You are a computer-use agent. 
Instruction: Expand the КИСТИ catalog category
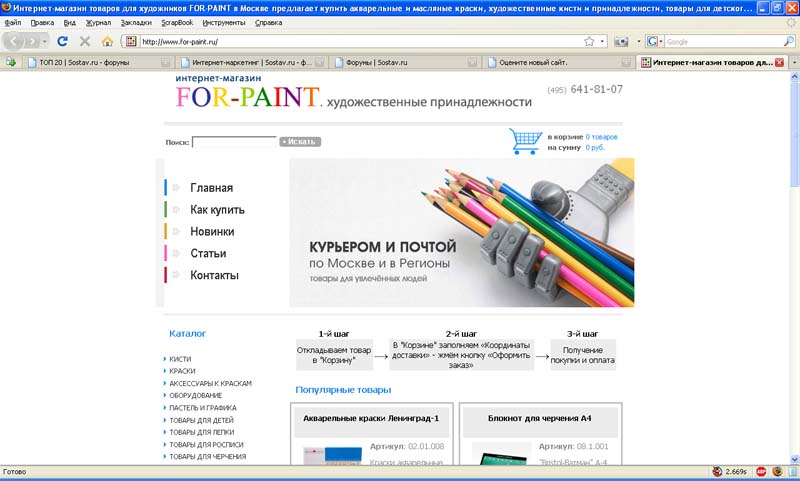tap(180, 359)
